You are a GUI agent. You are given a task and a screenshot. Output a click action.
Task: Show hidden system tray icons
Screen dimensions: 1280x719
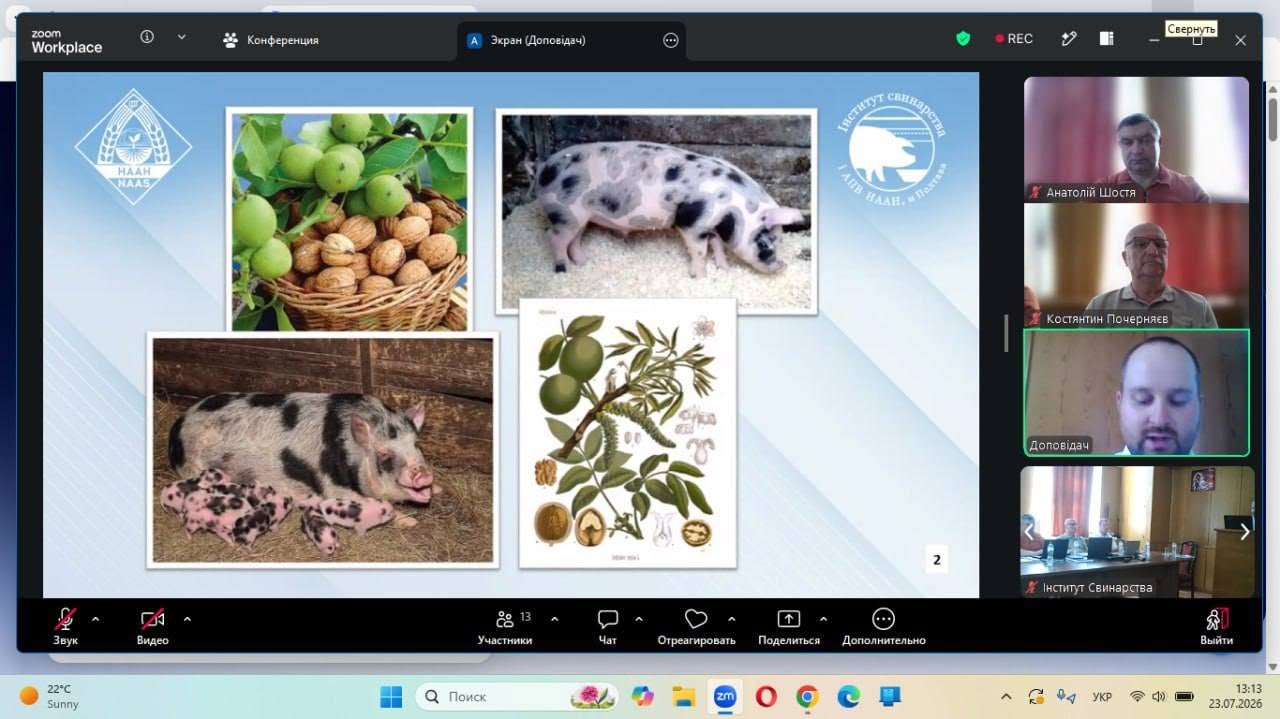pos(1007,696)
